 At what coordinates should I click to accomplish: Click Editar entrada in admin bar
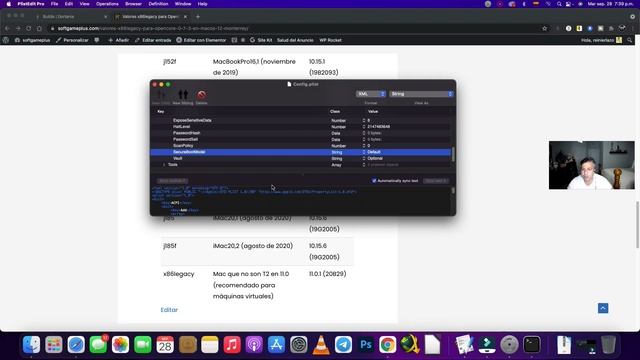pyautogui.click(x=153, y=40)
